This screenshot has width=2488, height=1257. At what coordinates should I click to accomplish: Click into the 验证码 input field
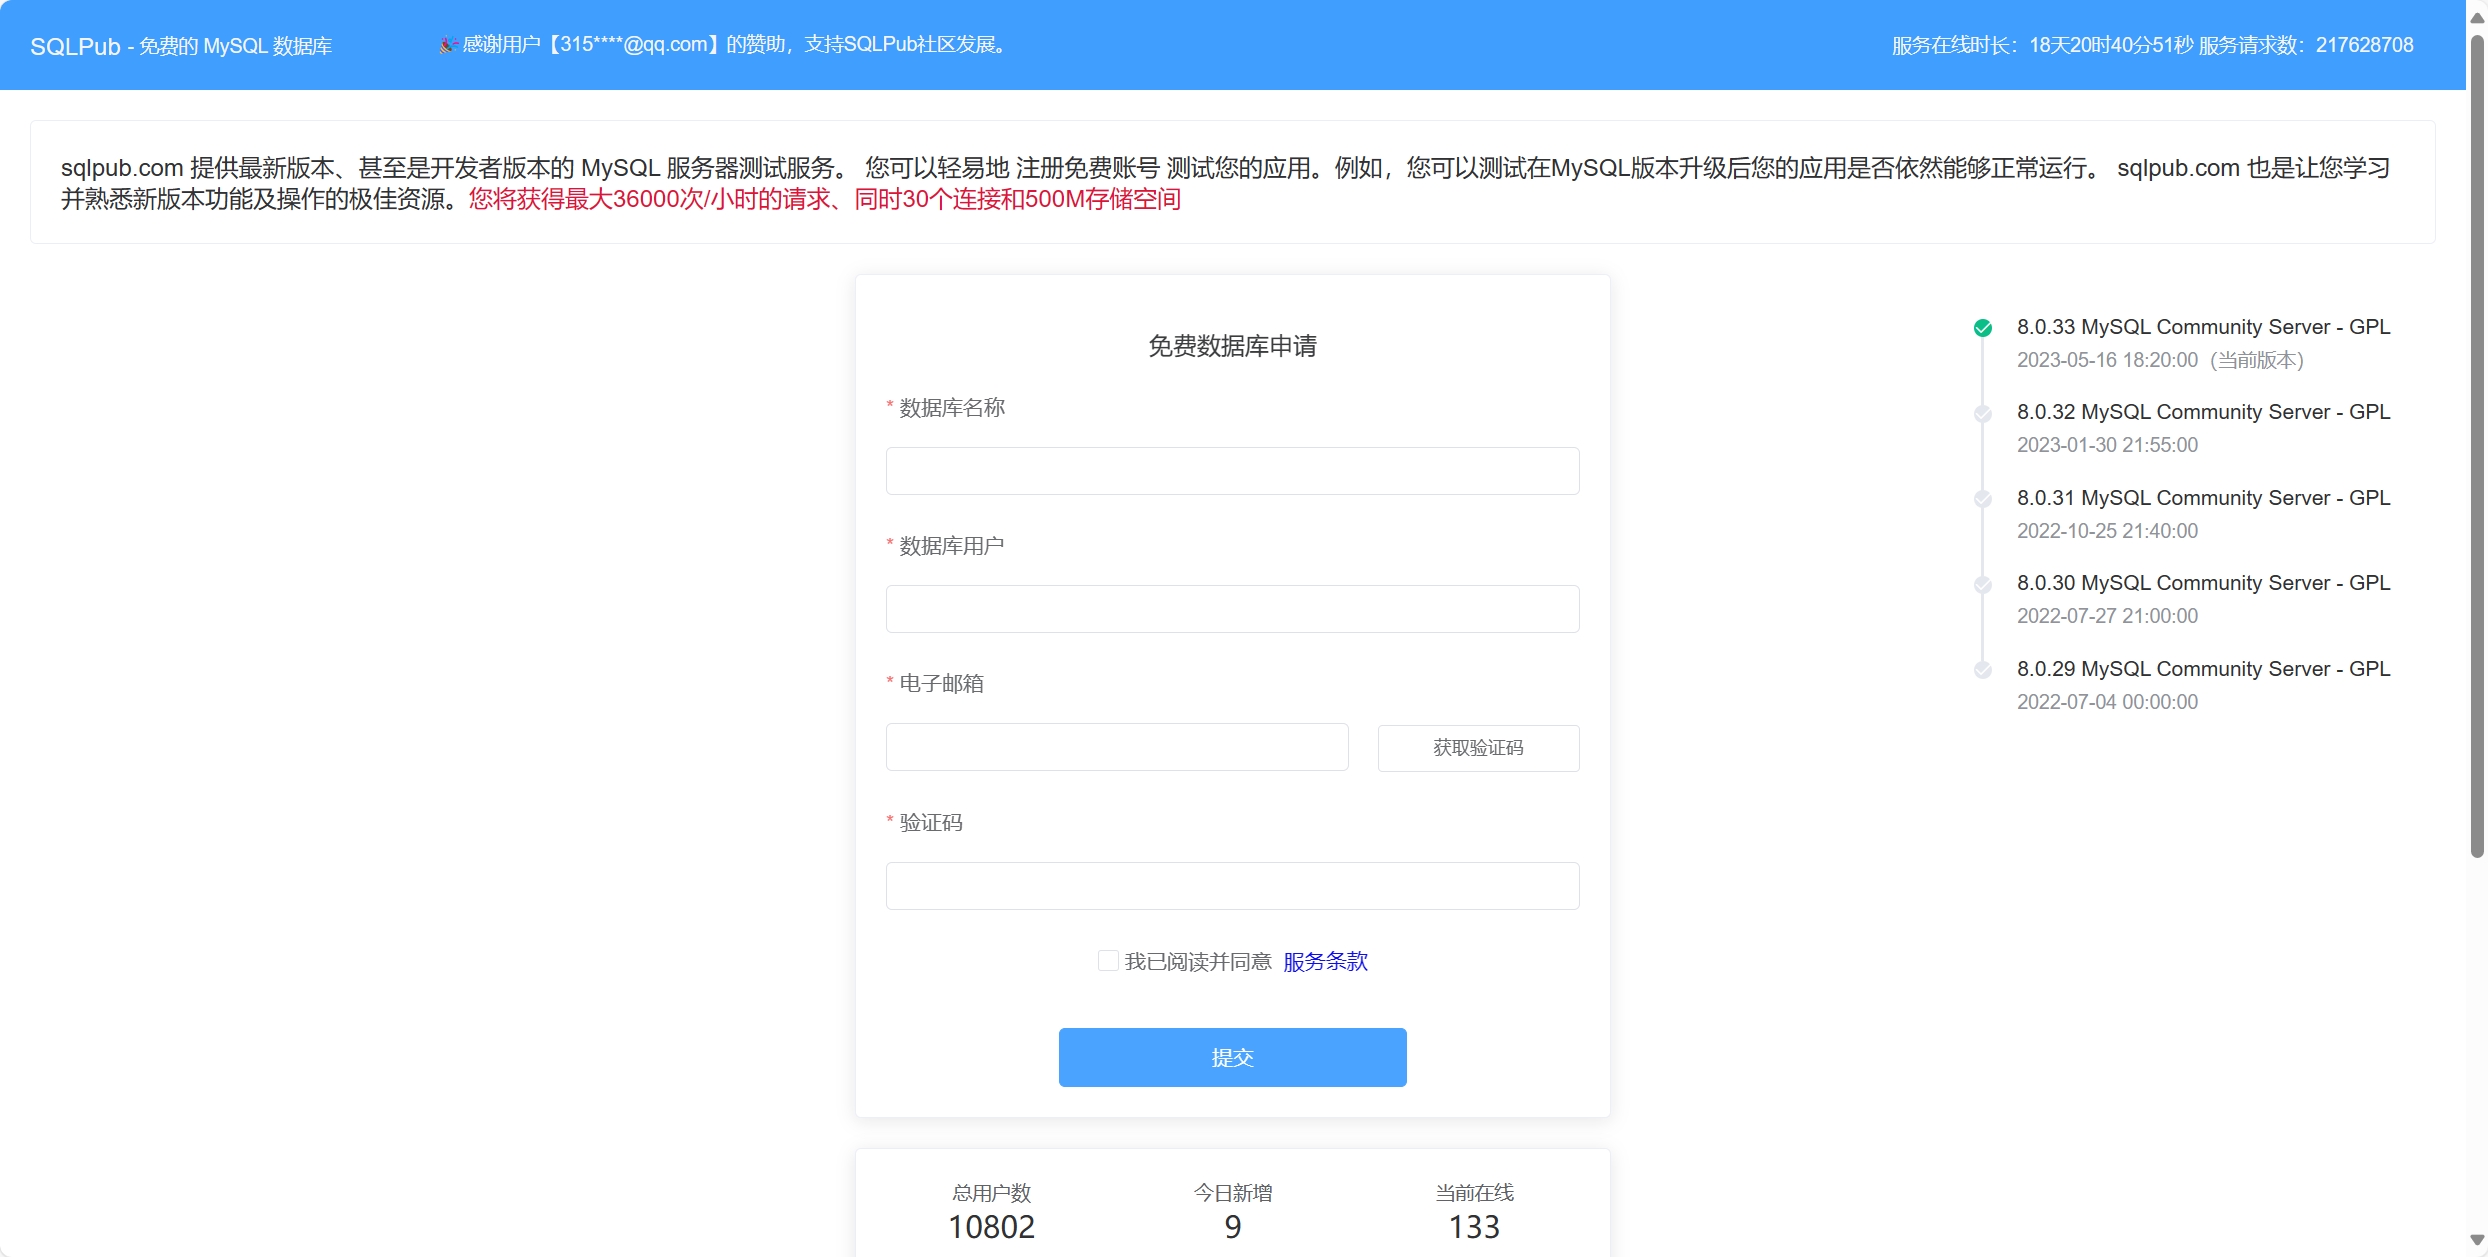pos(1232,886)
